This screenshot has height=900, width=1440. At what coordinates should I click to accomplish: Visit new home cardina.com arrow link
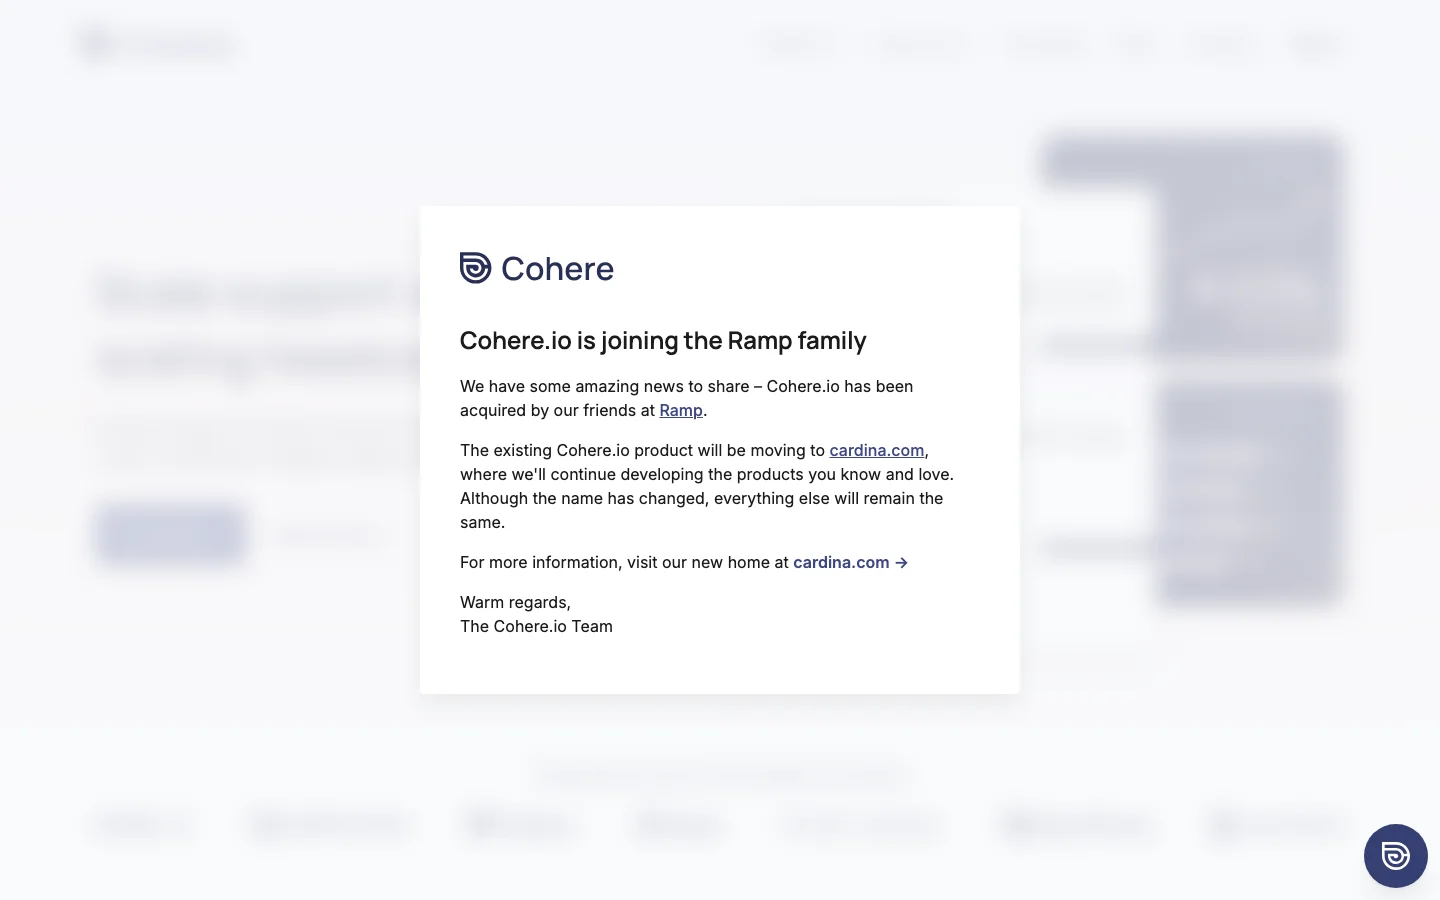click(x=850, y=562)
